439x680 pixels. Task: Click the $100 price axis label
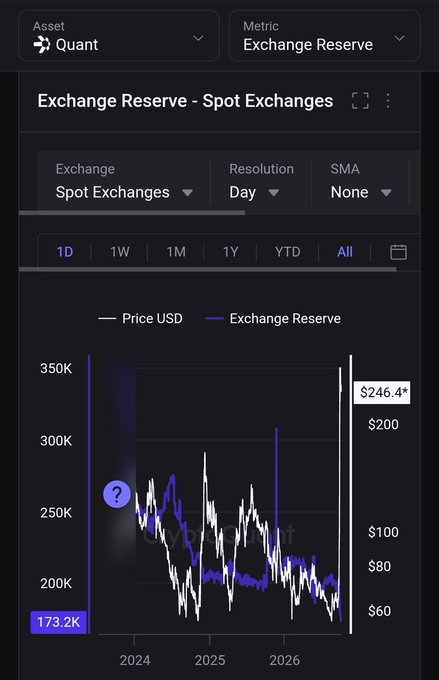[383, 532]
